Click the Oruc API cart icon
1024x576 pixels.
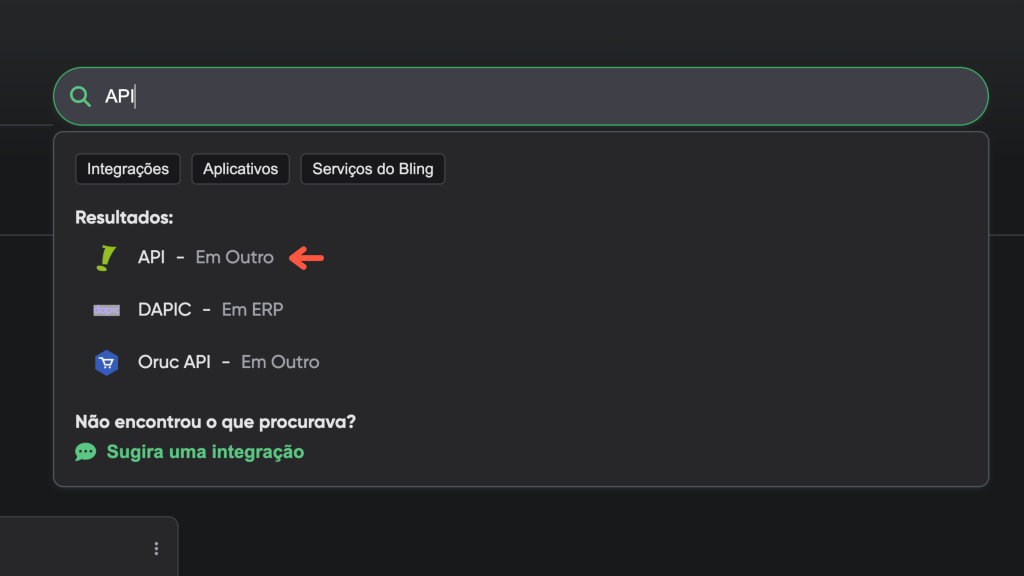coord(106,362)
